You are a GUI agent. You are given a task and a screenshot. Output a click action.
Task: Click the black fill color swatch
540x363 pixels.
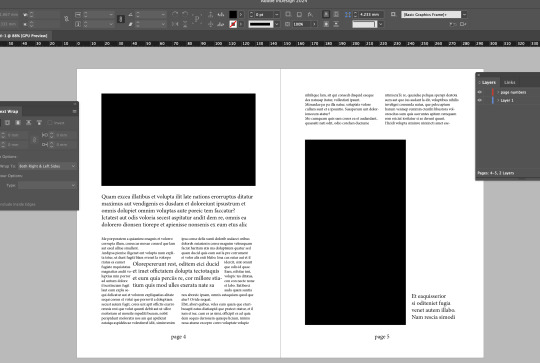pyautogui.click(x=233, y=14)
